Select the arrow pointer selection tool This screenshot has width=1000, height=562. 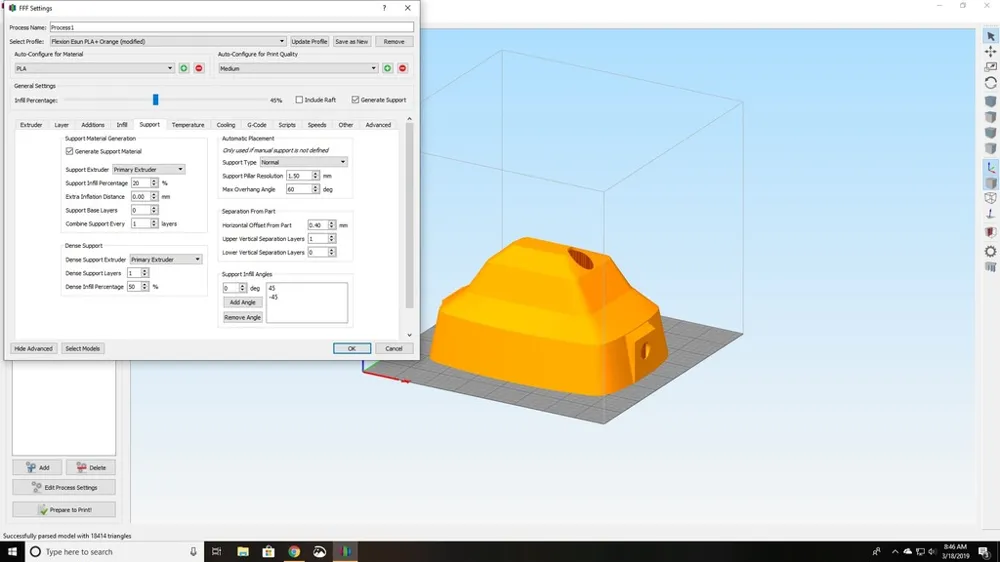990,36
